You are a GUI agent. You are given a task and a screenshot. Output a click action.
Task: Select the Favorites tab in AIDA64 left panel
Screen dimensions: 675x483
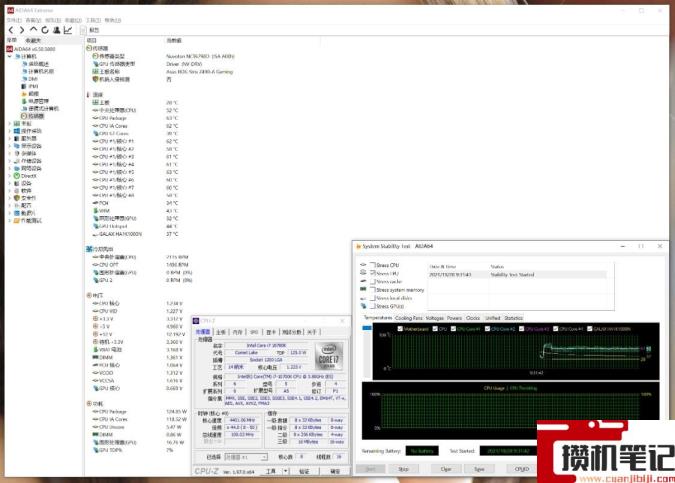click(x=33, y=40)
